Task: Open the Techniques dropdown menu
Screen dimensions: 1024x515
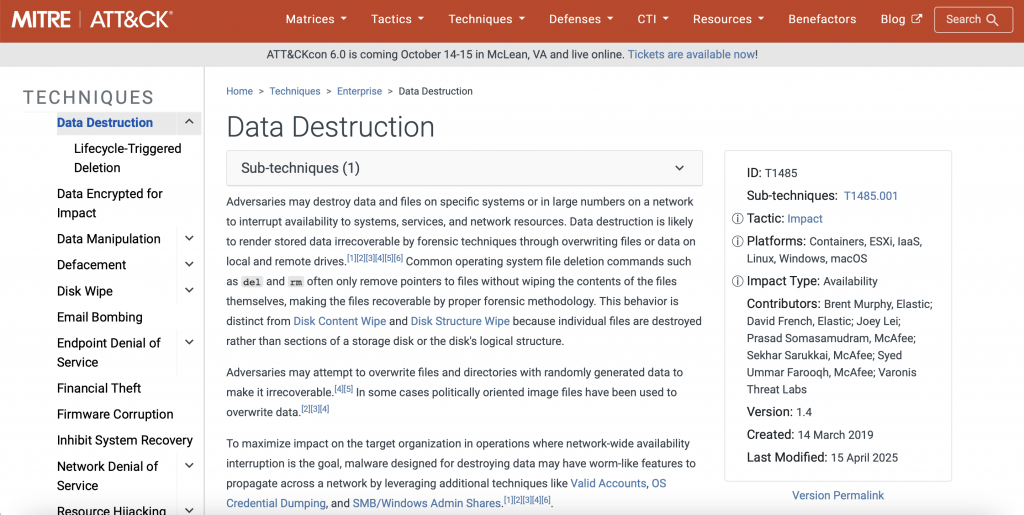Action: pyautogui.click(x=487, y=19)
